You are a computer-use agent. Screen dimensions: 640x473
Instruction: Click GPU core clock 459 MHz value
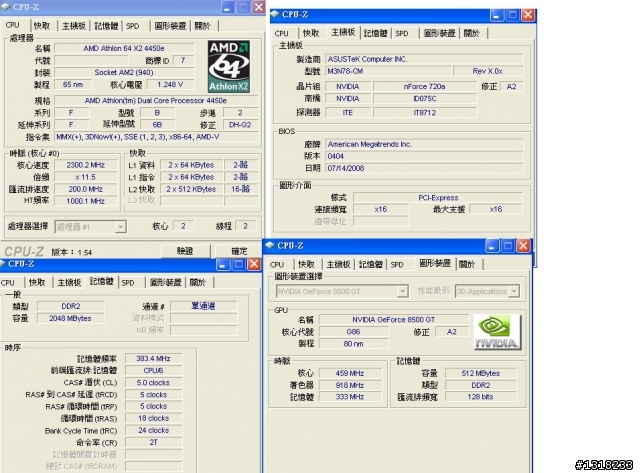pos(350,373)
